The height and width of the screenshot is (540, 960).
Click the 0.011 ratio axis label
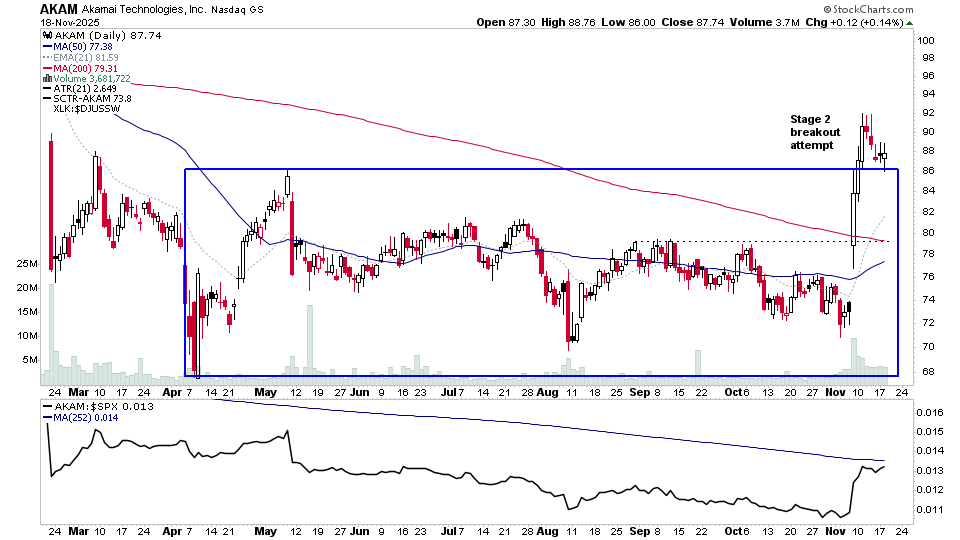[930, 509]
